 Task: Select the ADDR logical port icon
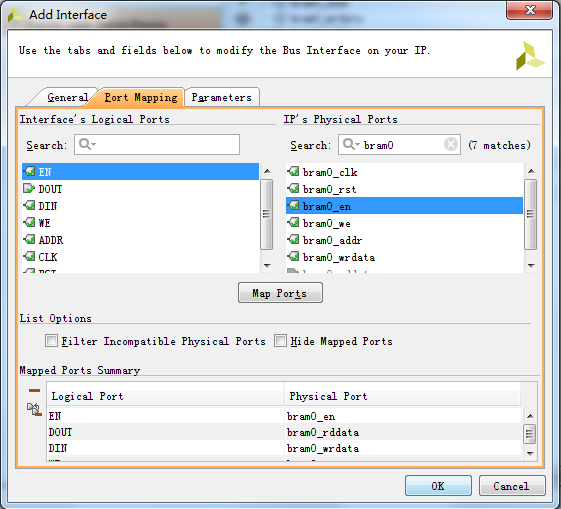(x=29, y=239)
